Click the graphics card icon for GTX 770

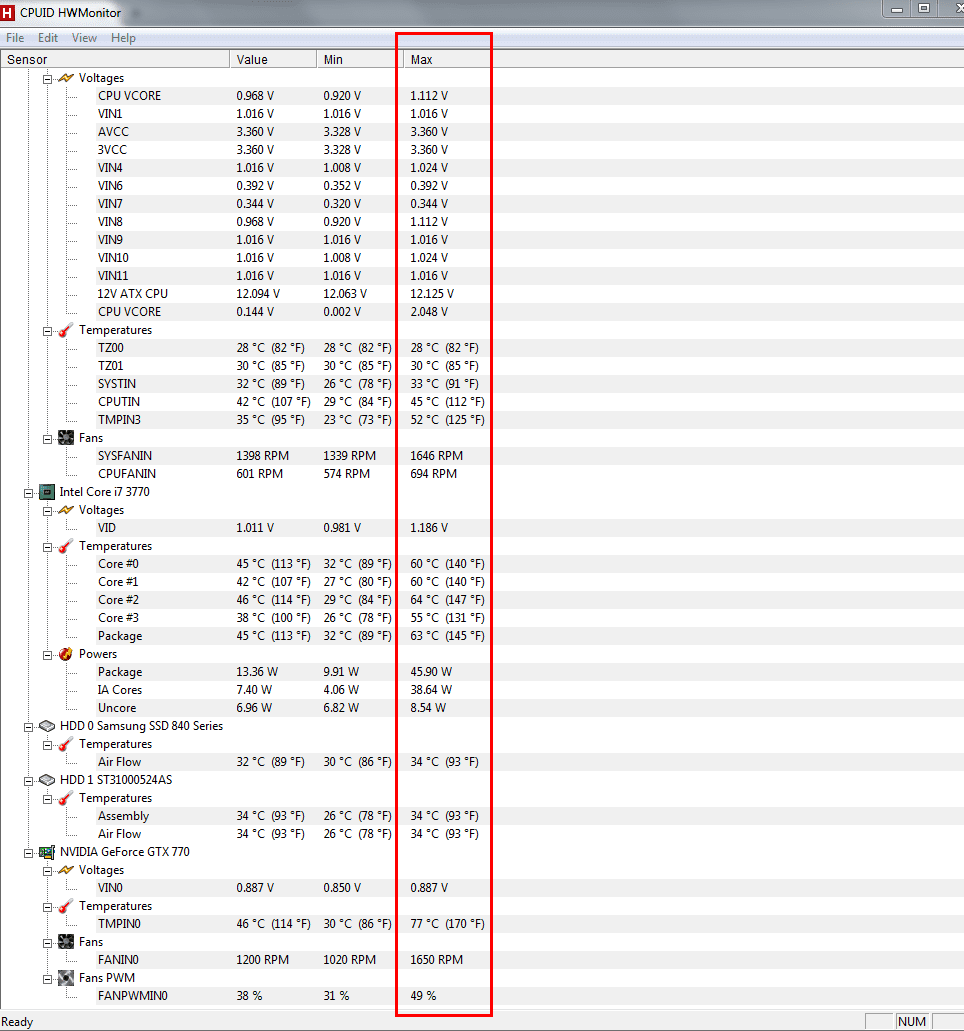tap(47, 852)
